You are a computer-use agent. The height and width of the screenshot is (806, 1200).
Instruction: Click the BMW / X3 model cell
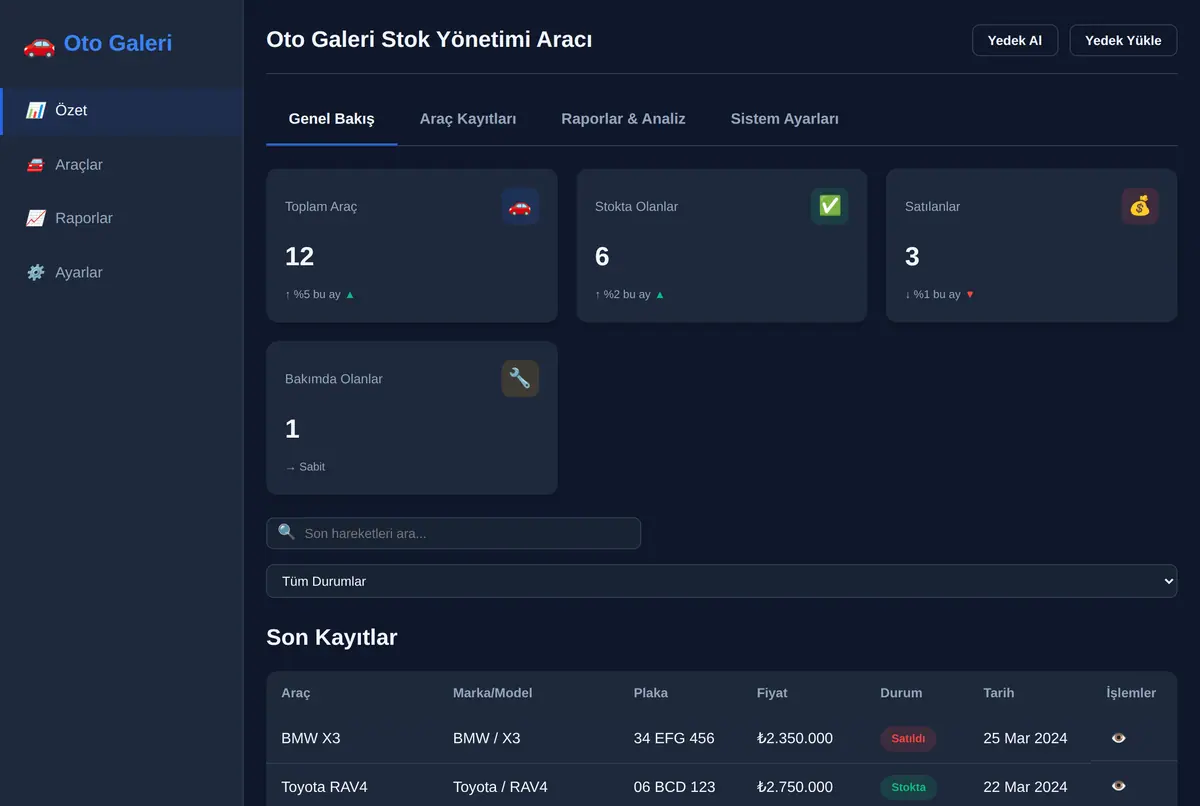point(487,738)
